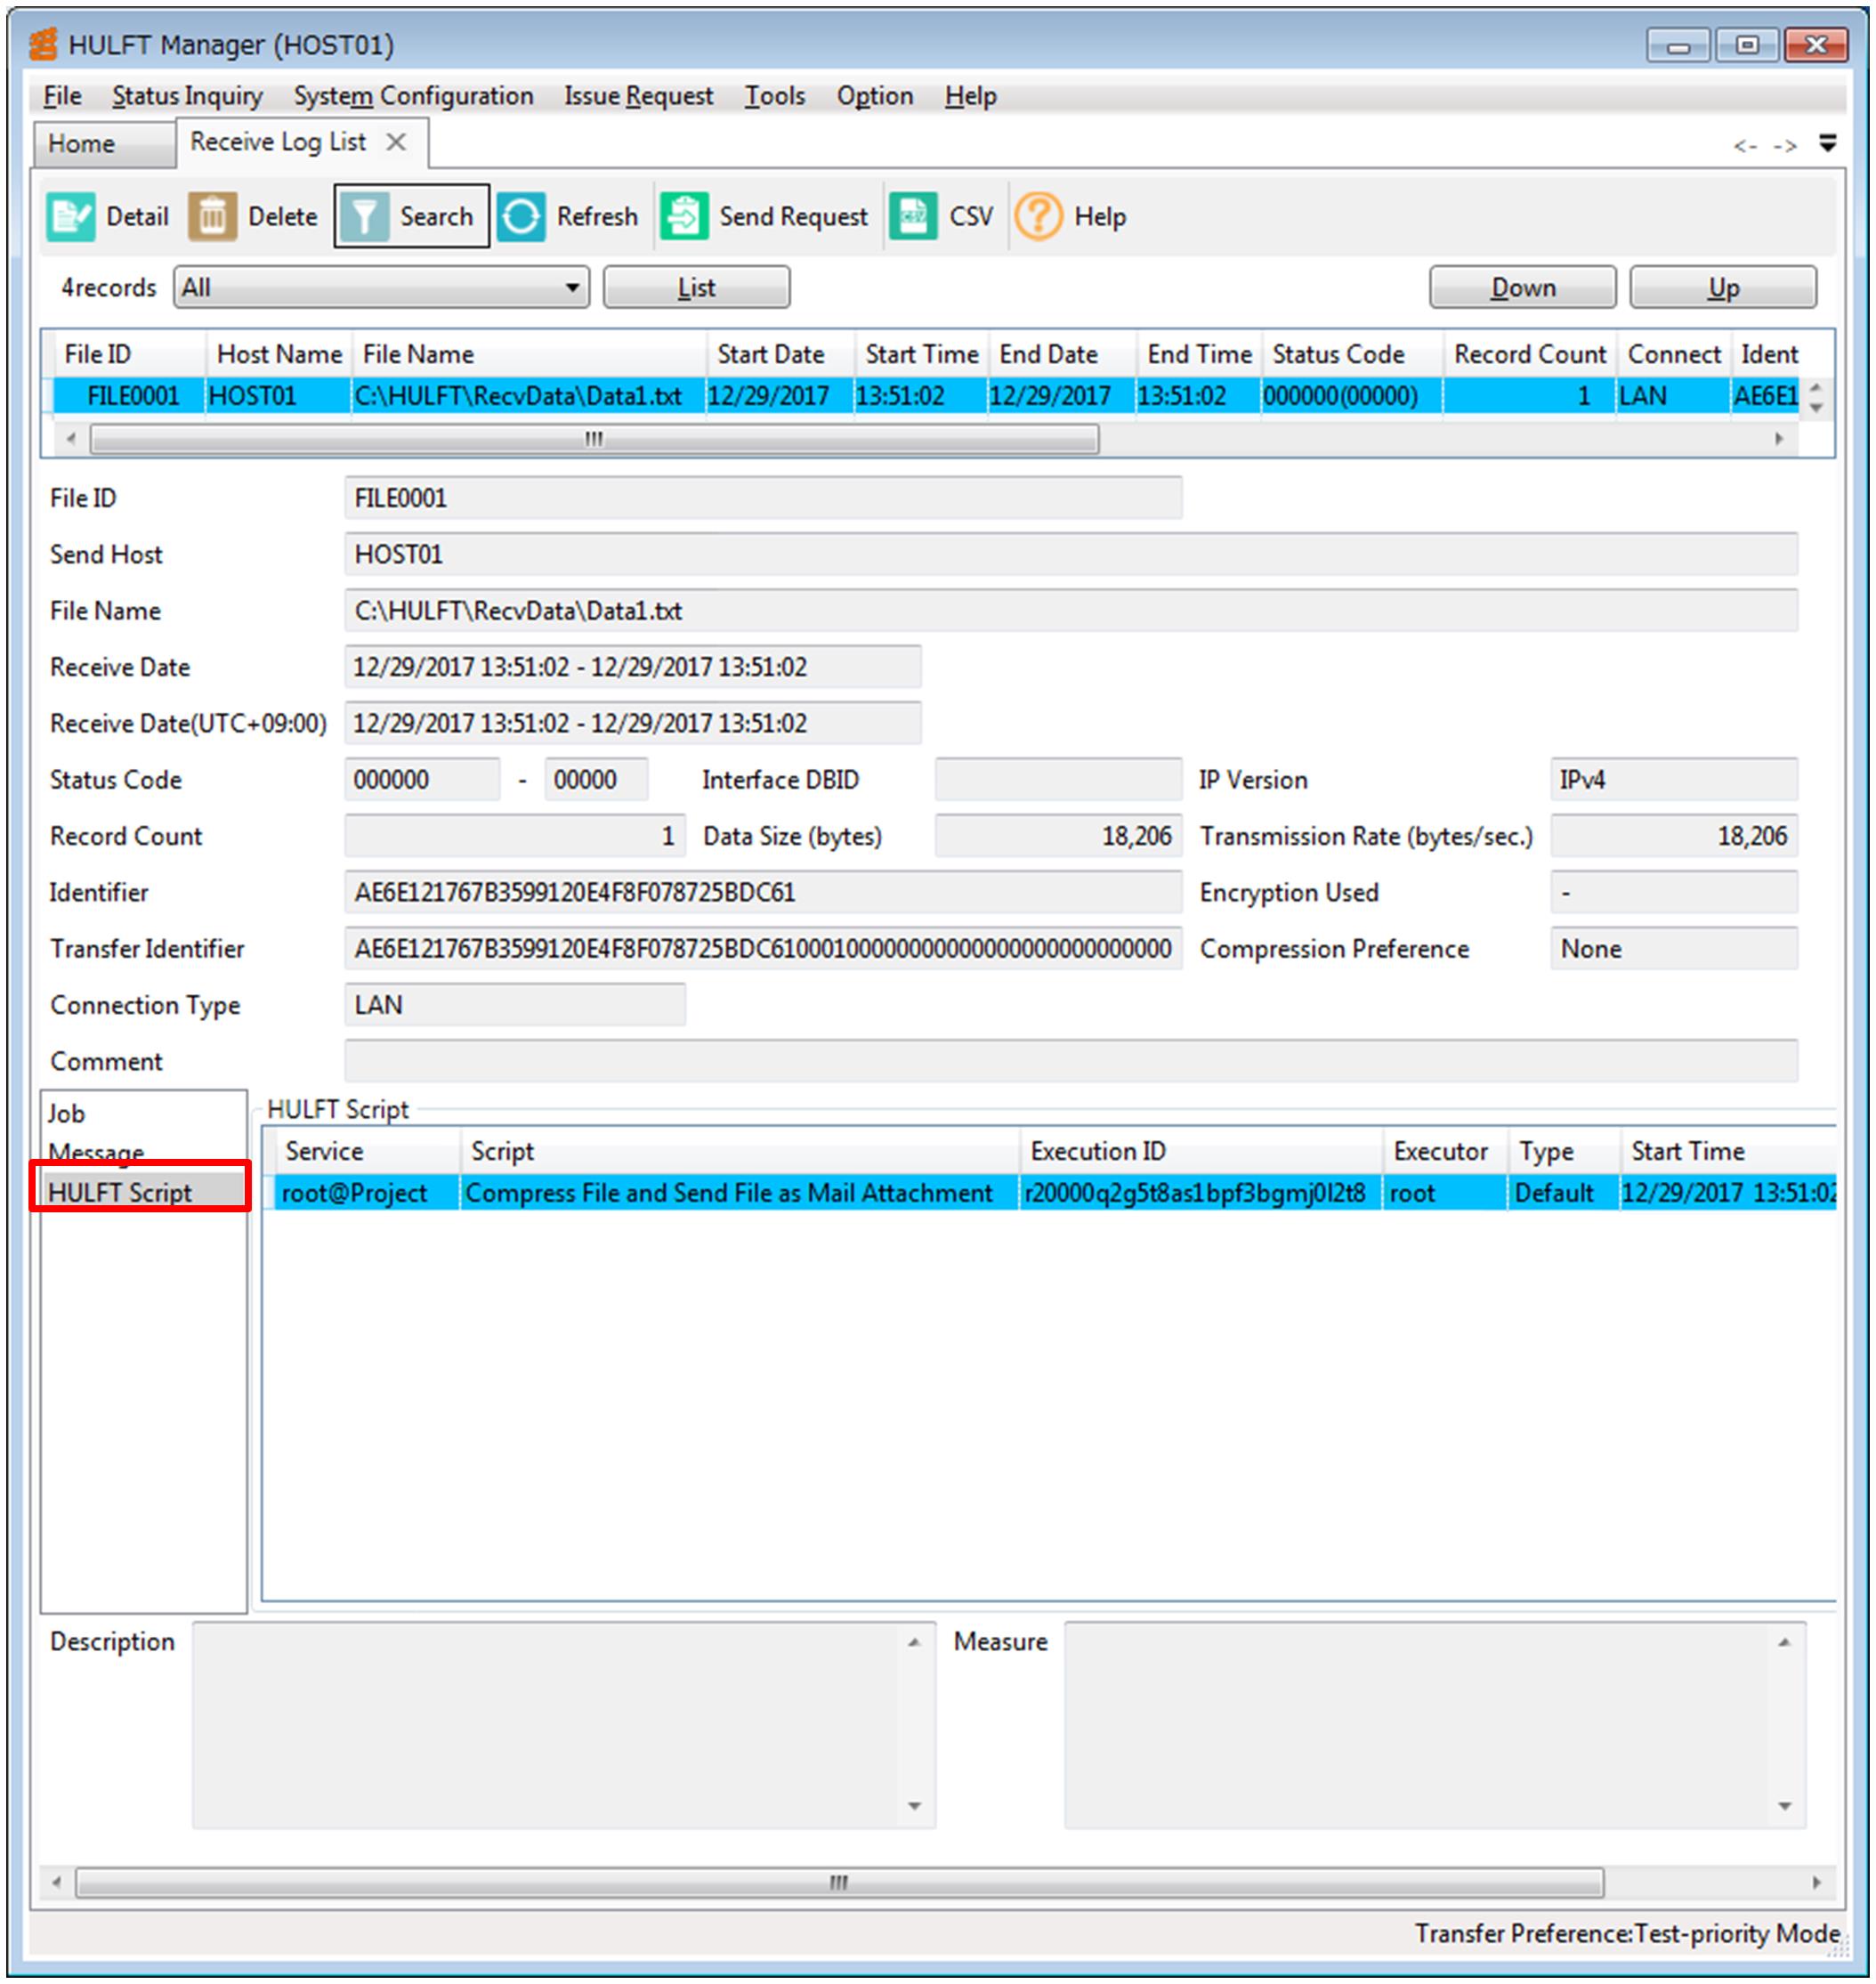Click the Detail toolbar icon

70,216
